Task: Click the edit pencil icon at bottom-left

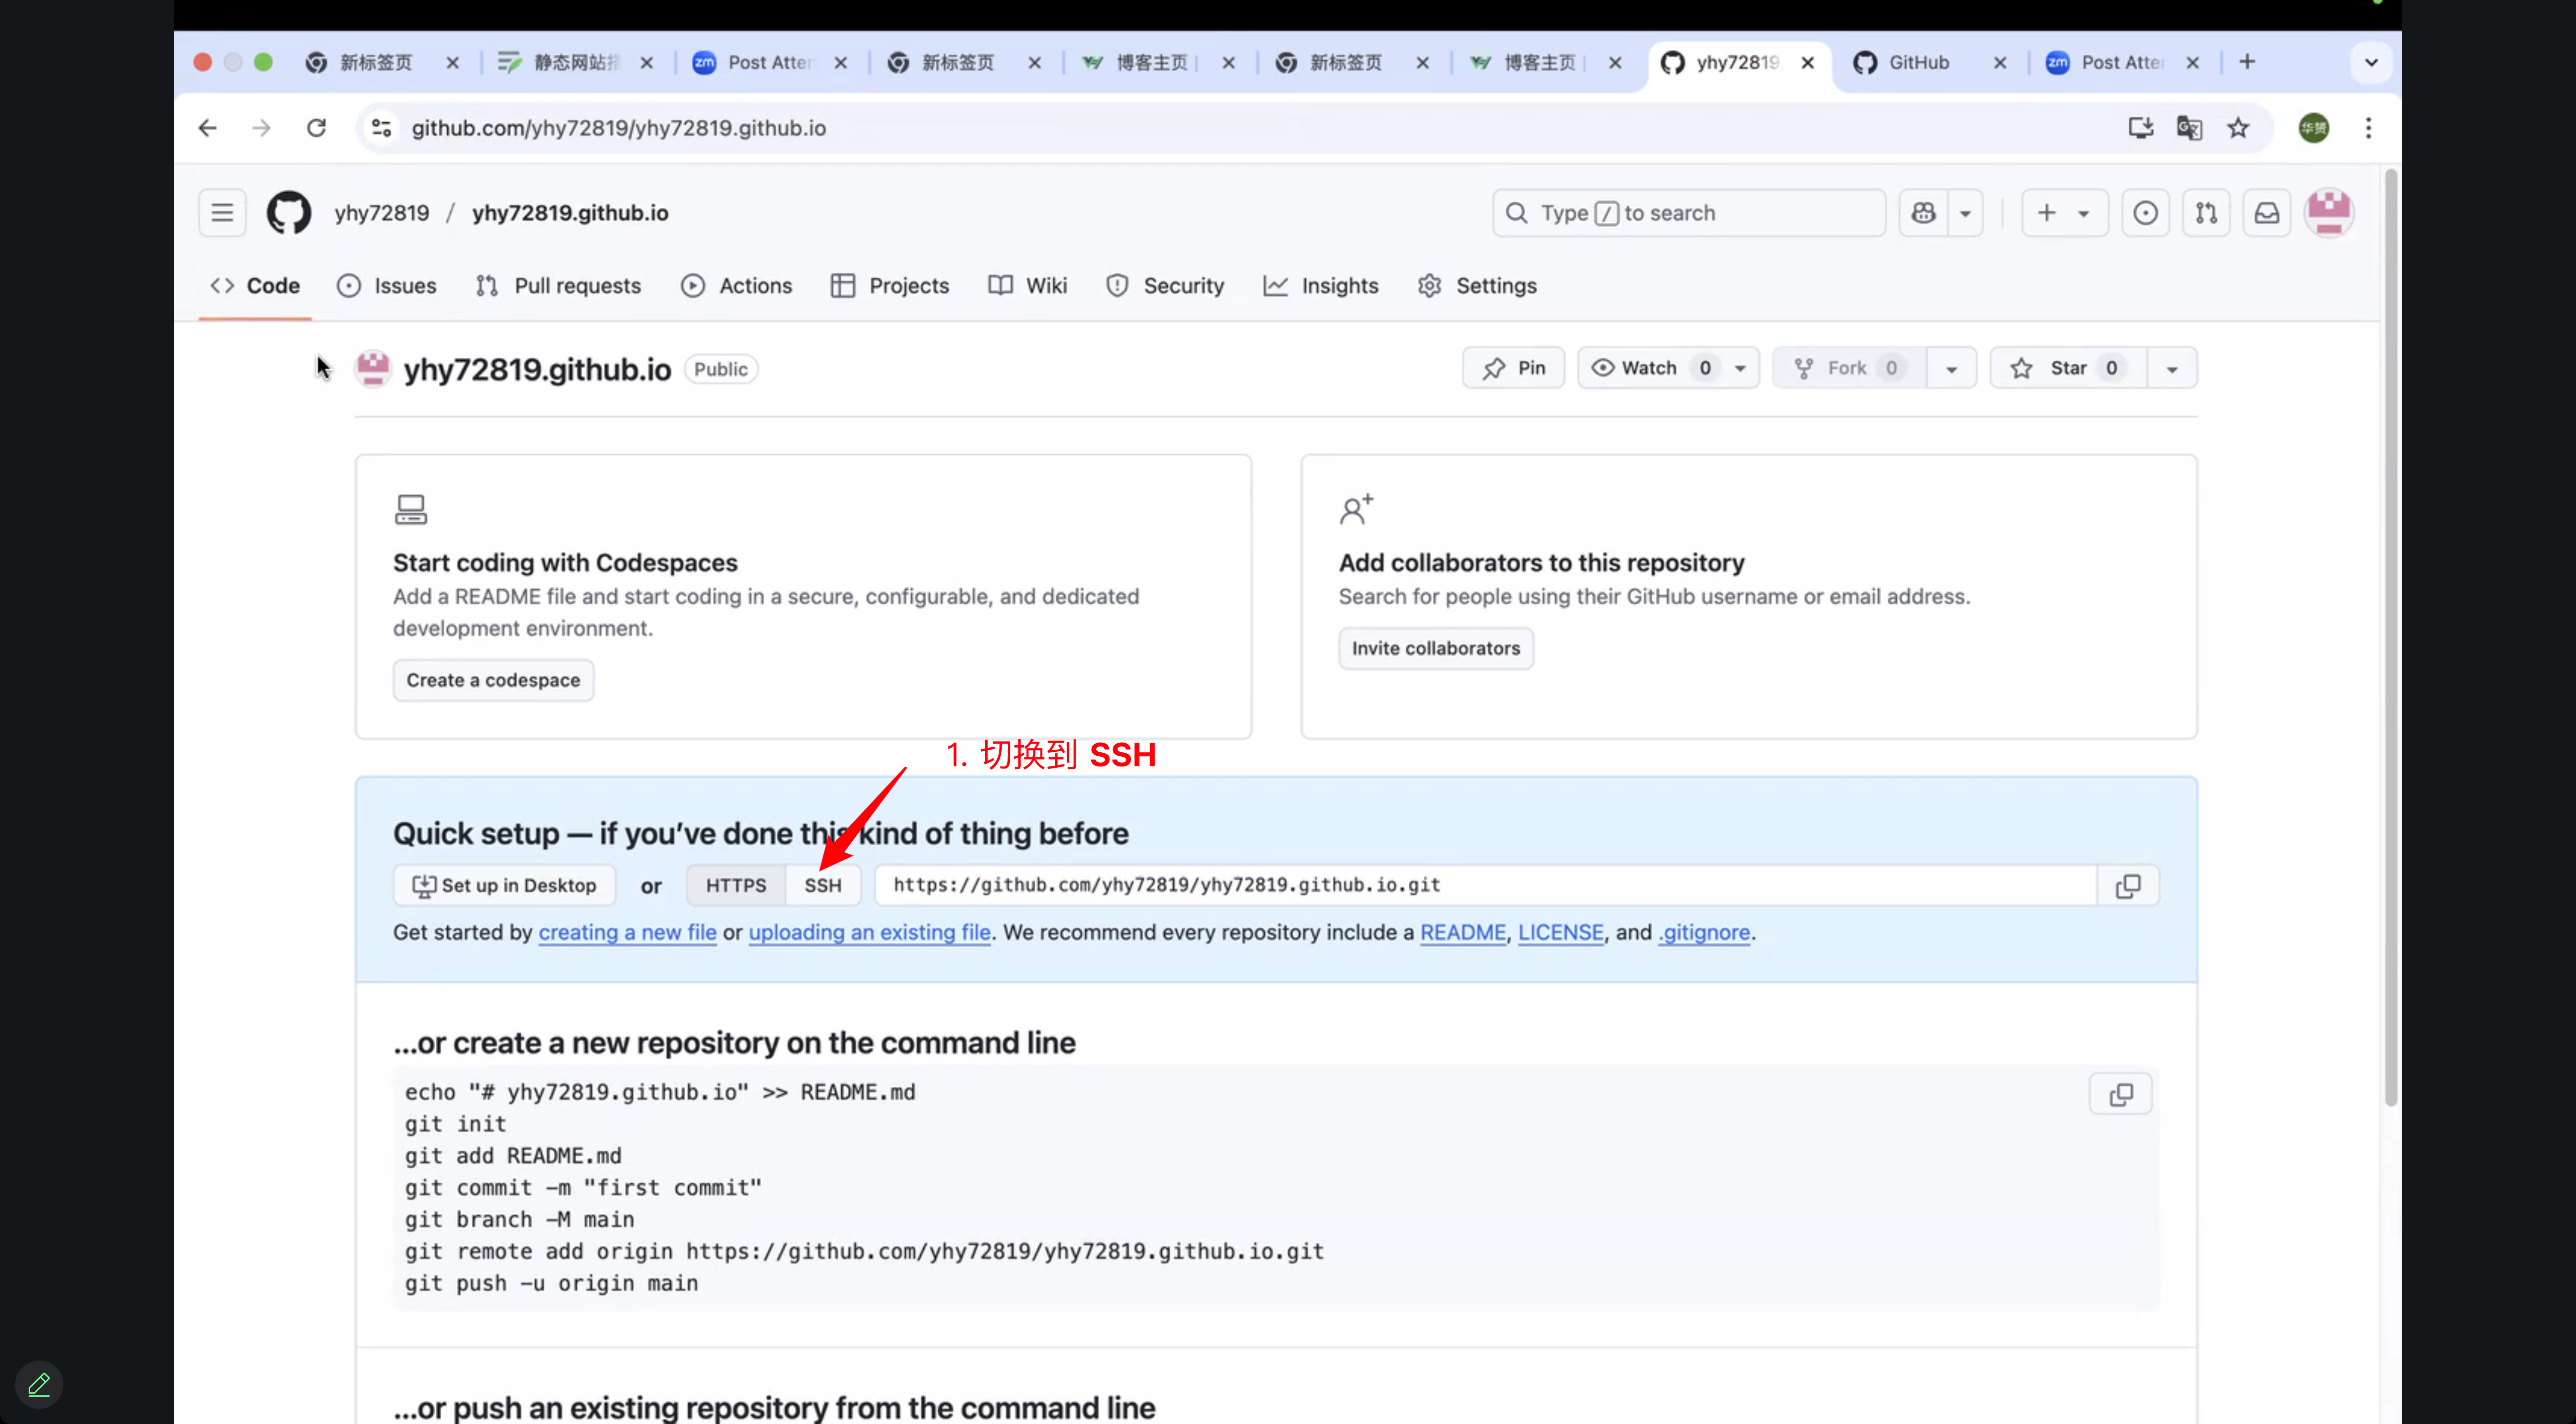Action: [39, 1385]
